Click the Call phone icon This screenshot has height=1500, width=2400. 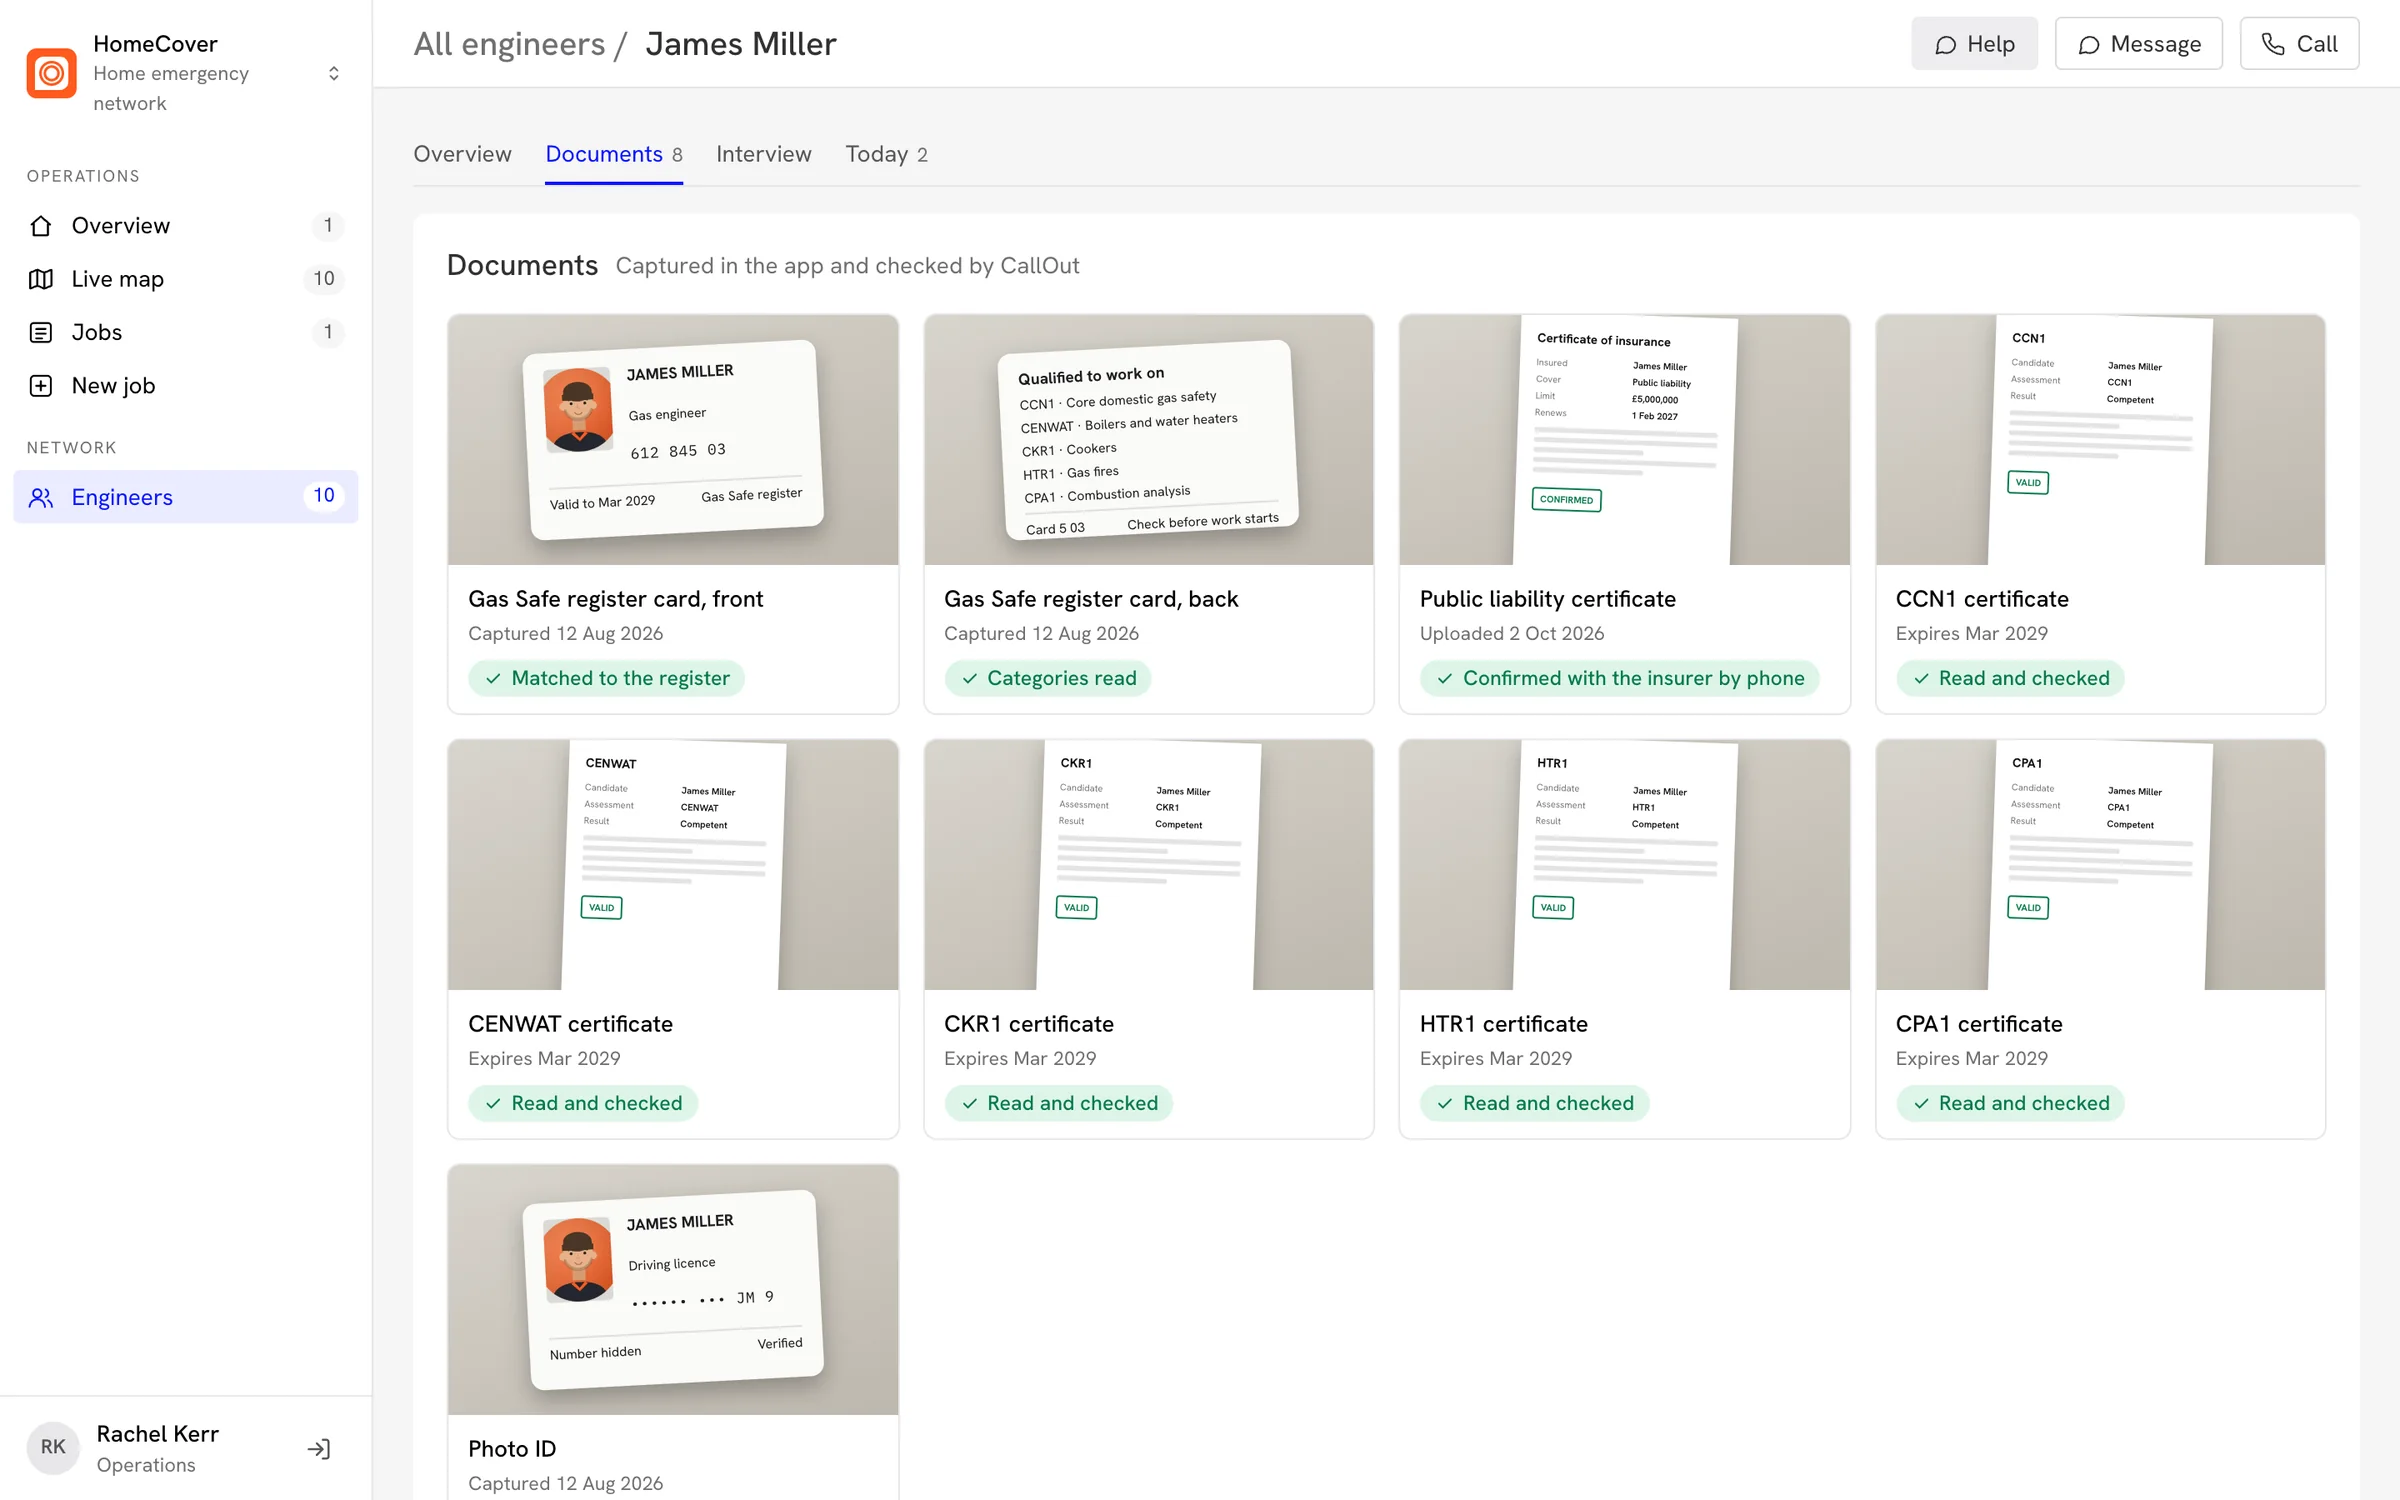[2273, 44]
